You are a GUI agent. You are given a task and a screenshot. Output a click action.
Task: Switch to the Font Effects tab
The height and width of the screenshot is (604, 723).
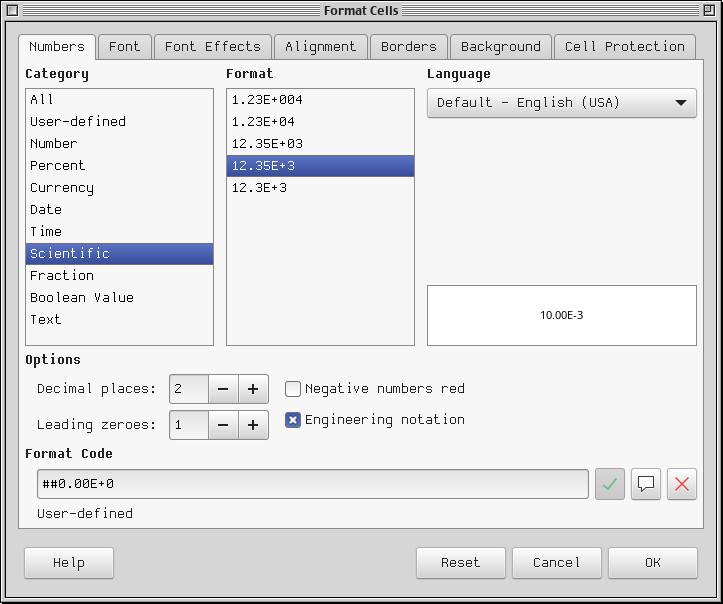coord(212,47)
